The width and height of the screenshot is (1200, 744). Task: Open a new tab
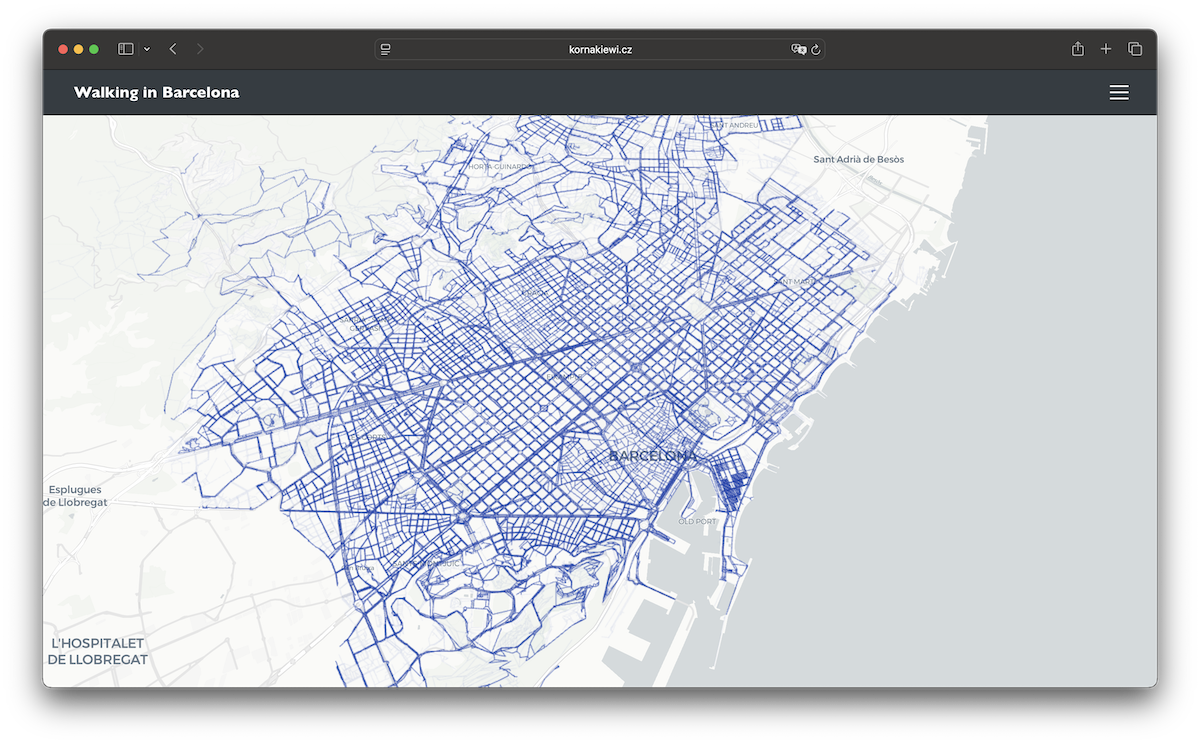(1106, 49)
